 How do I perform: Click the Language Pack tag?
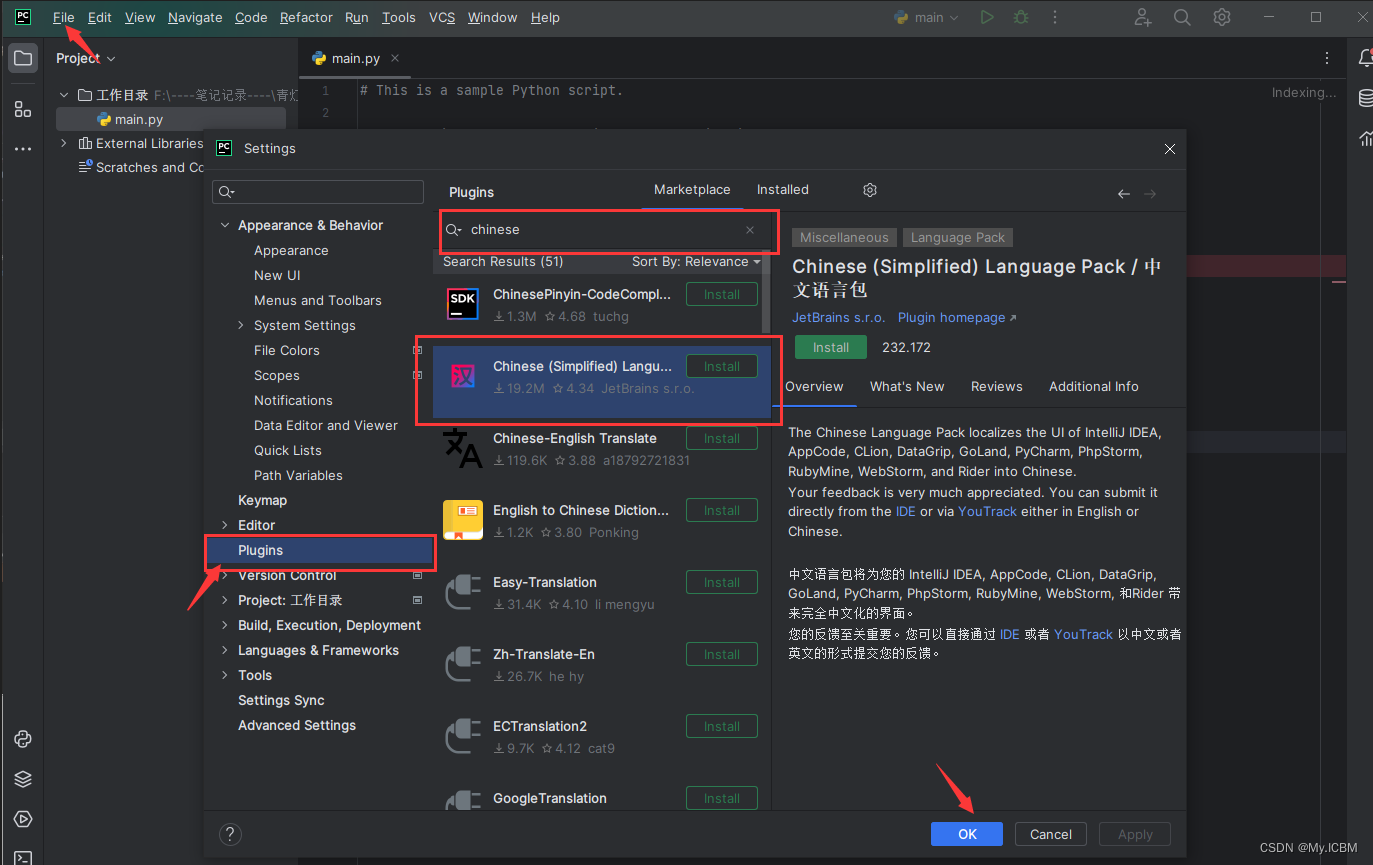pos(958,238)
